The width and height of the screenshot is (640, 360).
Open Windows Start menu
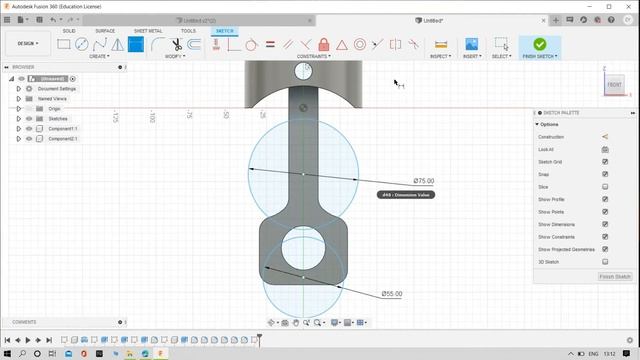[x=7, y=353]
